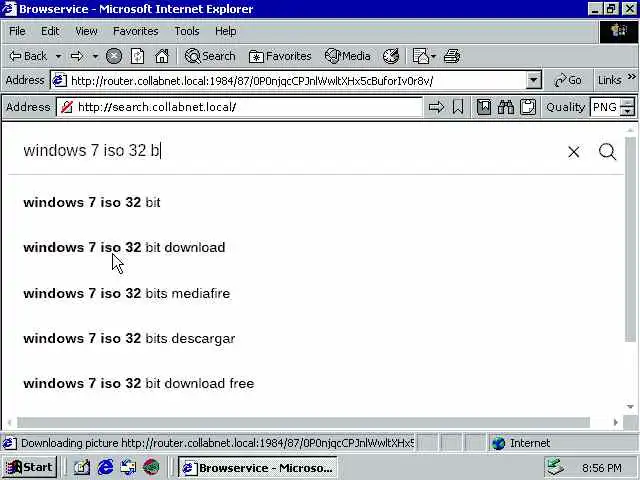Select suggestion 'windows 7 iso 32 bits descargar'
Screen dimensions: 640x480
click(129, 338)
